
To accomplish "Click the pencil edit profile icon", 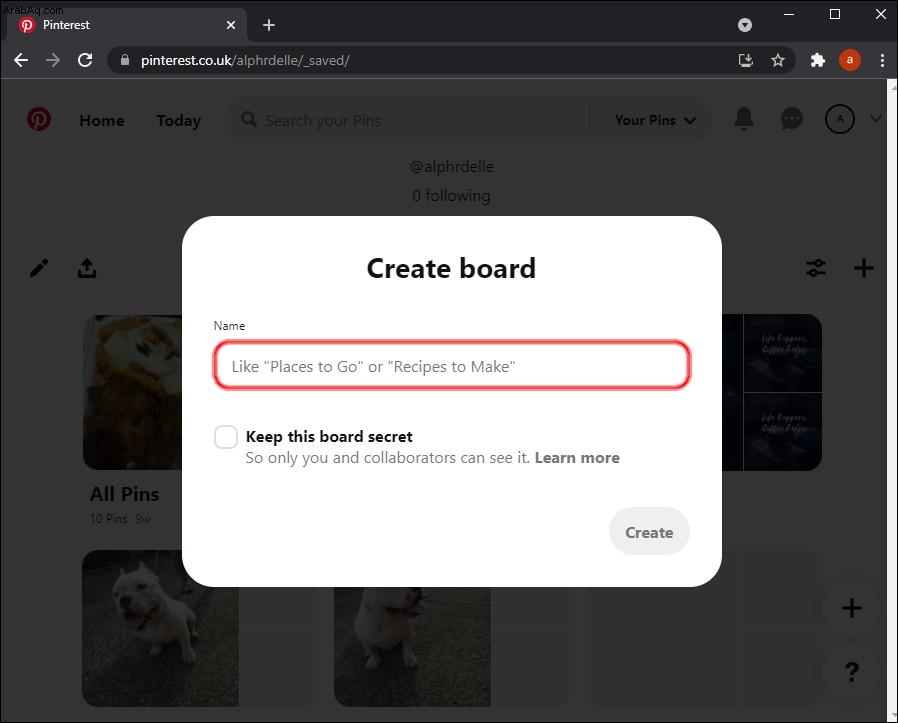I will [x=39, y=268].
